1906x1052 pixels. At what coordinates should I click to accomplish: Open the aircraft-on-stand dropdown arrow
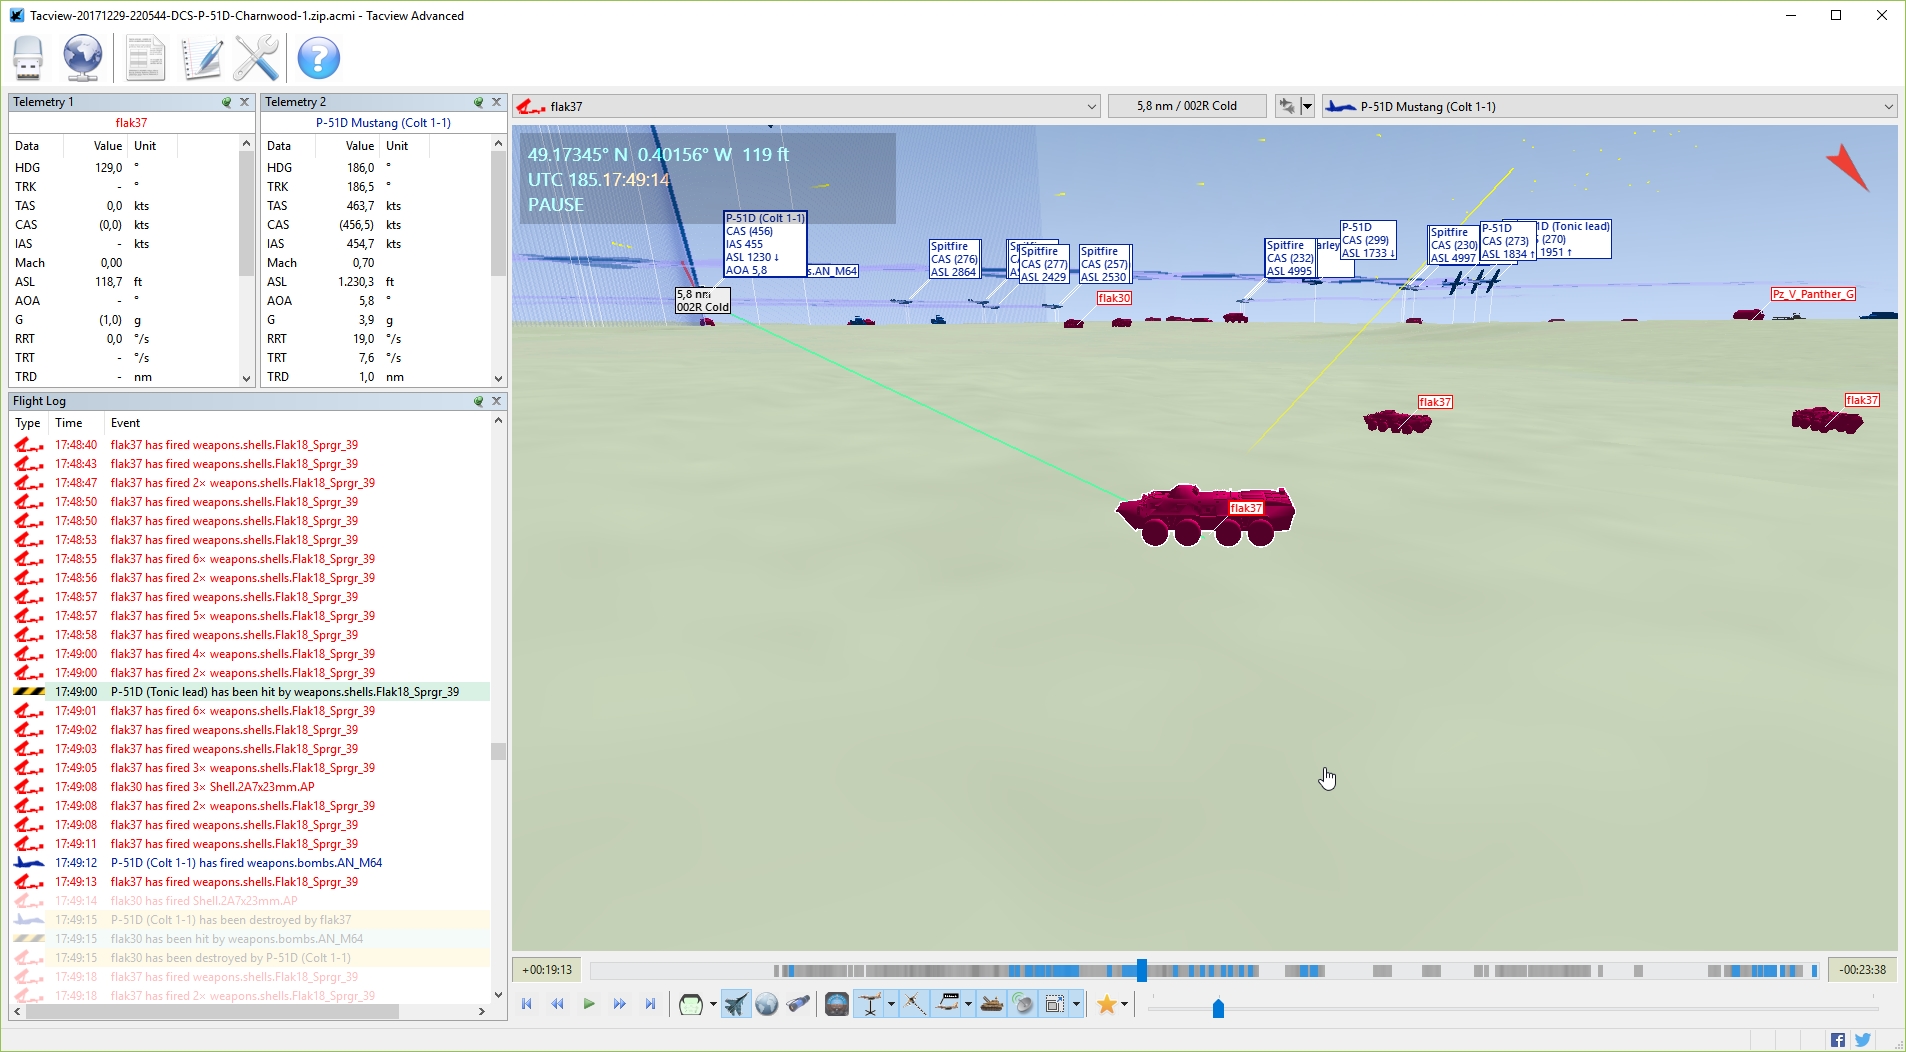pyautogui.click(x=891, y=1004)
